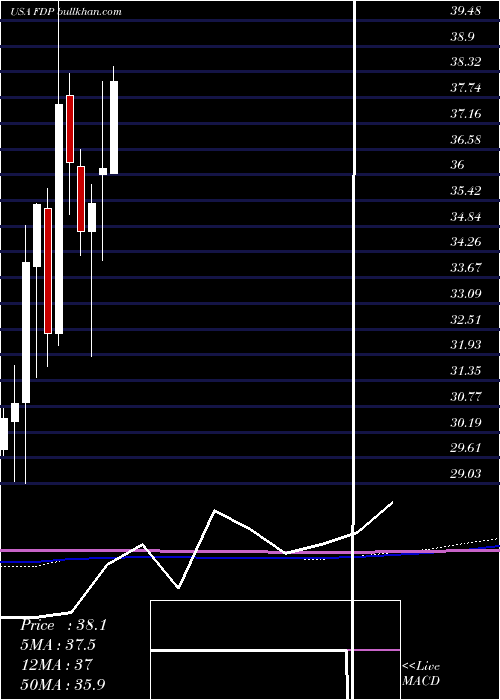Click the 37.16 price axis label

point(465,114)
